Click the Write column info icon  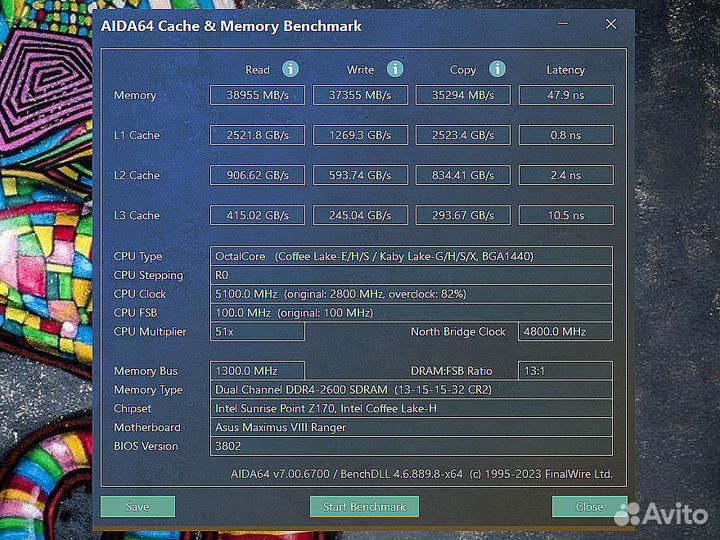tap(395, 69)
